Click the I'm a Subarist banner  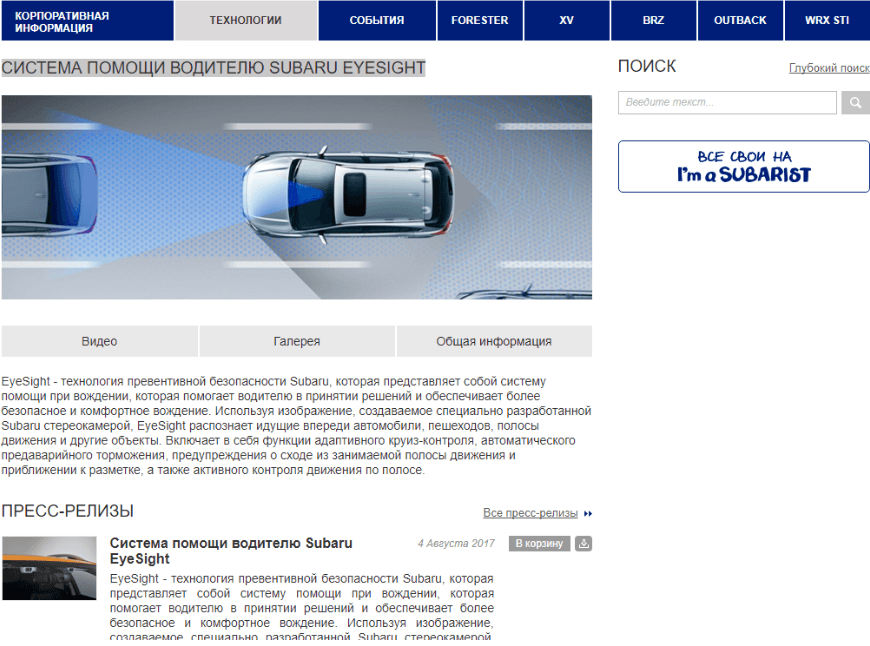[x=743, y=166]
